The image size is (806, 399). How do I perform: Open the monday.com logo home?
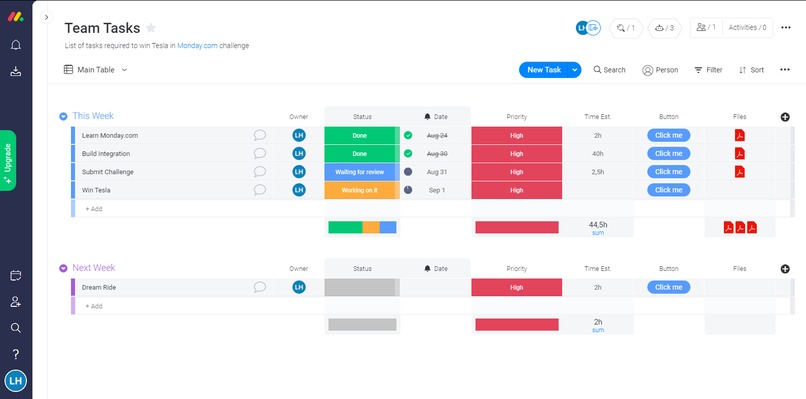pyautogui.click(x=15, y=17)
